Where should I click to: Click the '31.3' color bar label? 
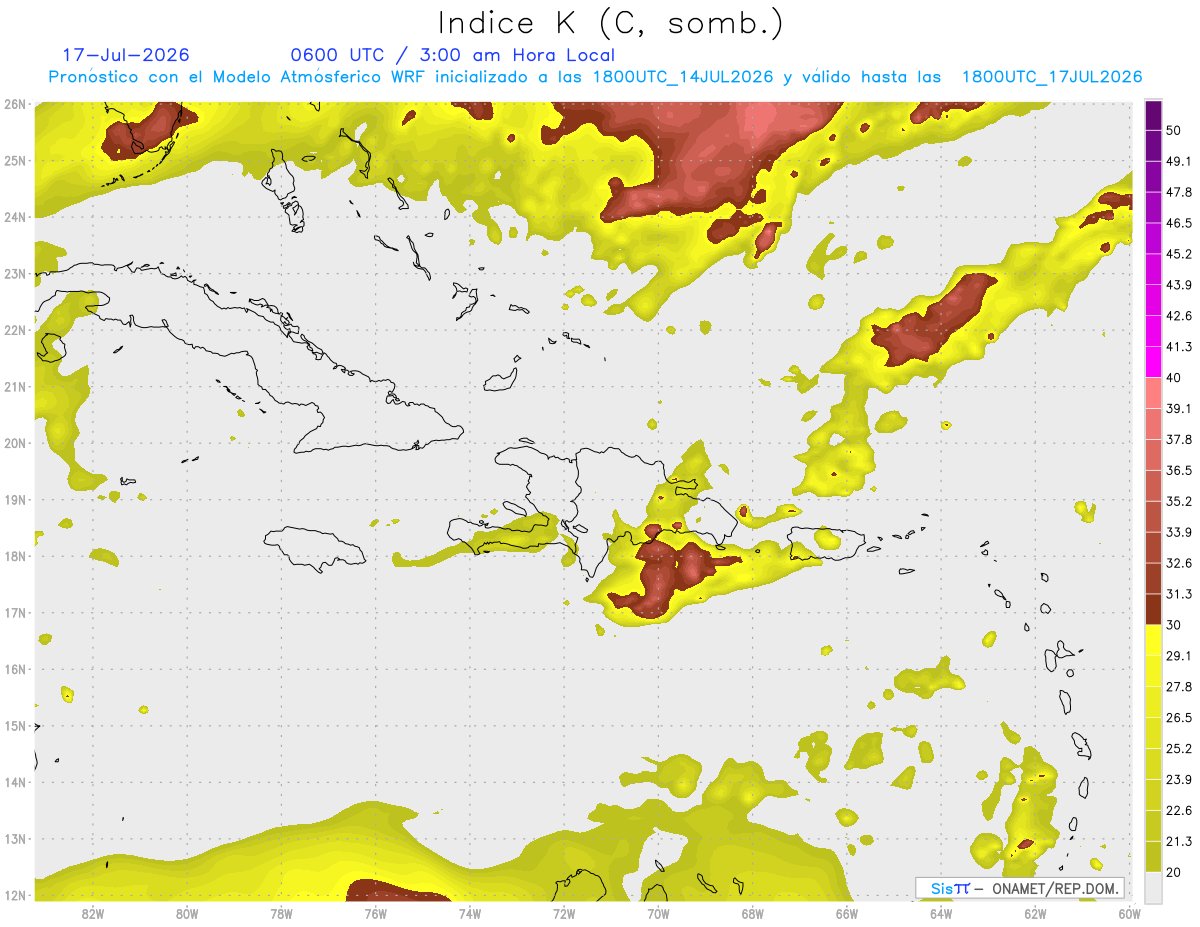[x=1179, y=594]
